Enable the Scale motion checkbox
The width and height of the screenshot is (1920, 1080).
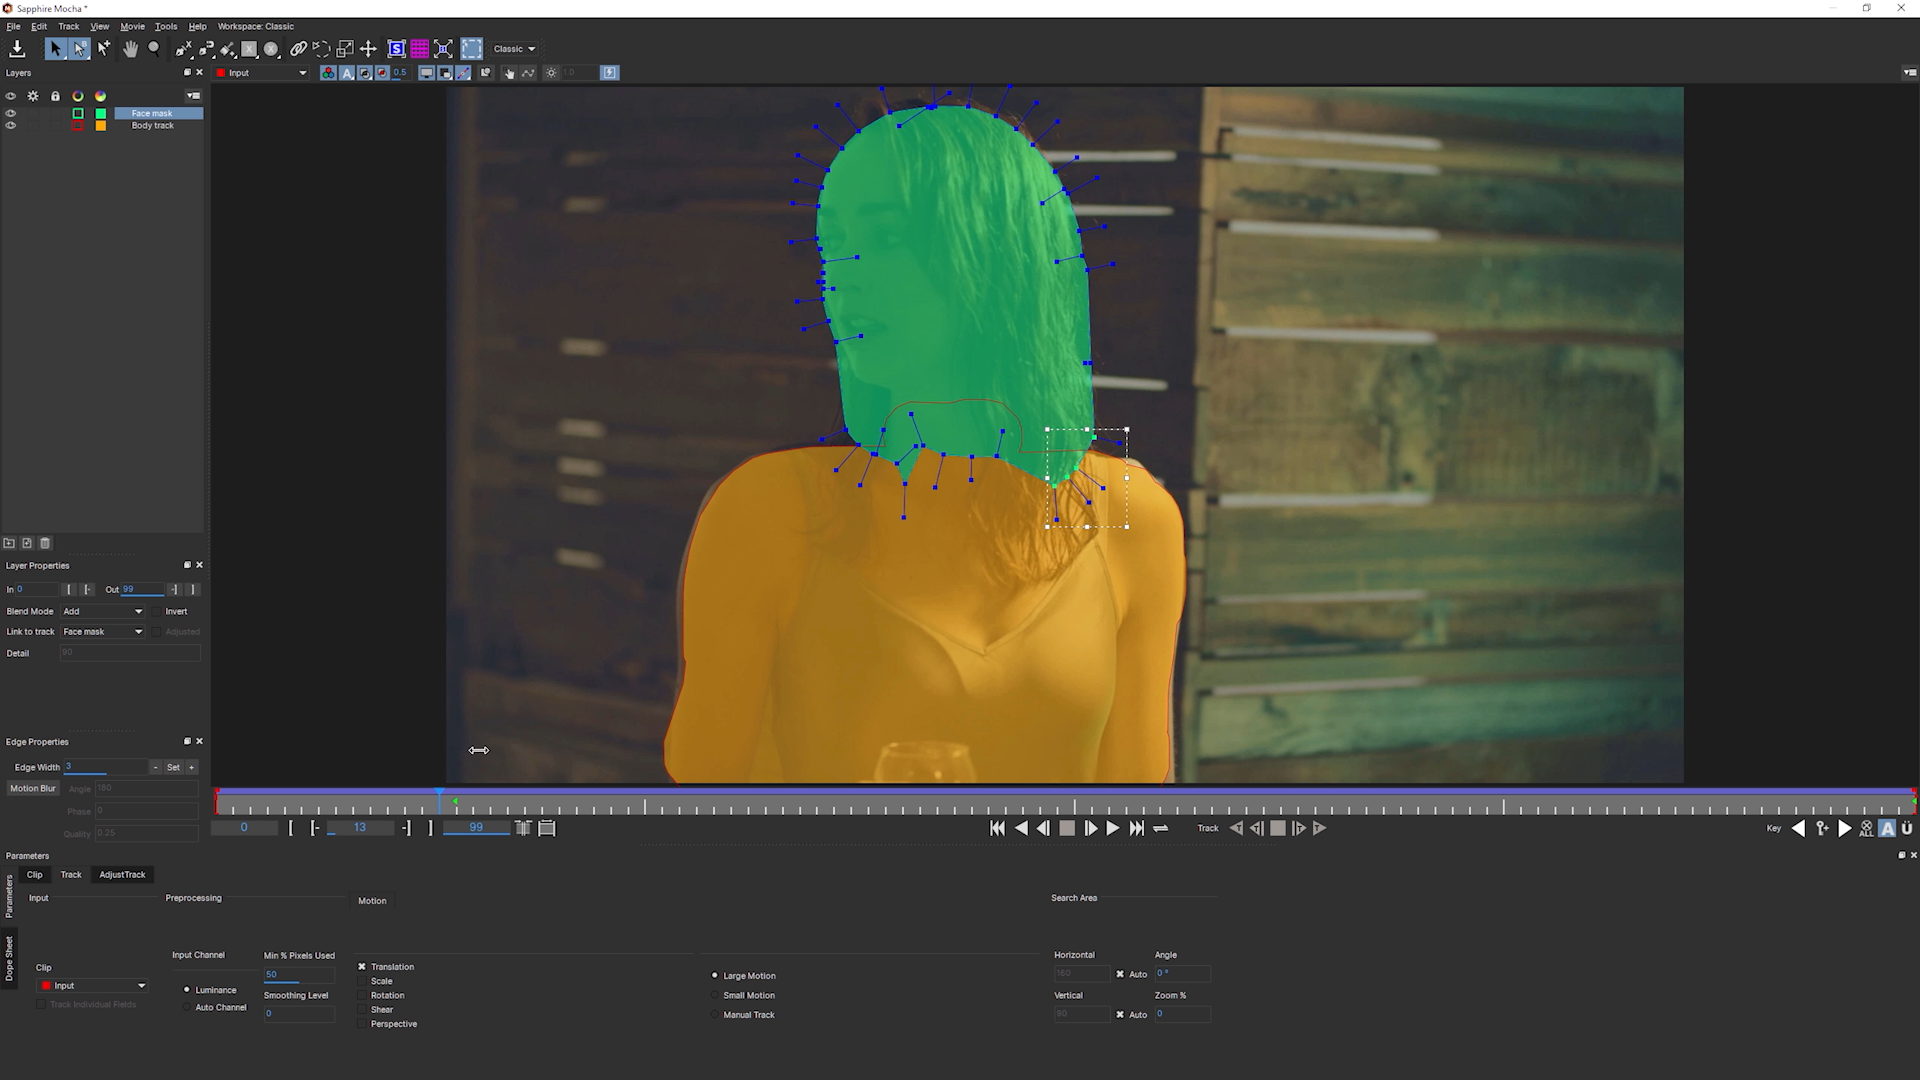363,981
